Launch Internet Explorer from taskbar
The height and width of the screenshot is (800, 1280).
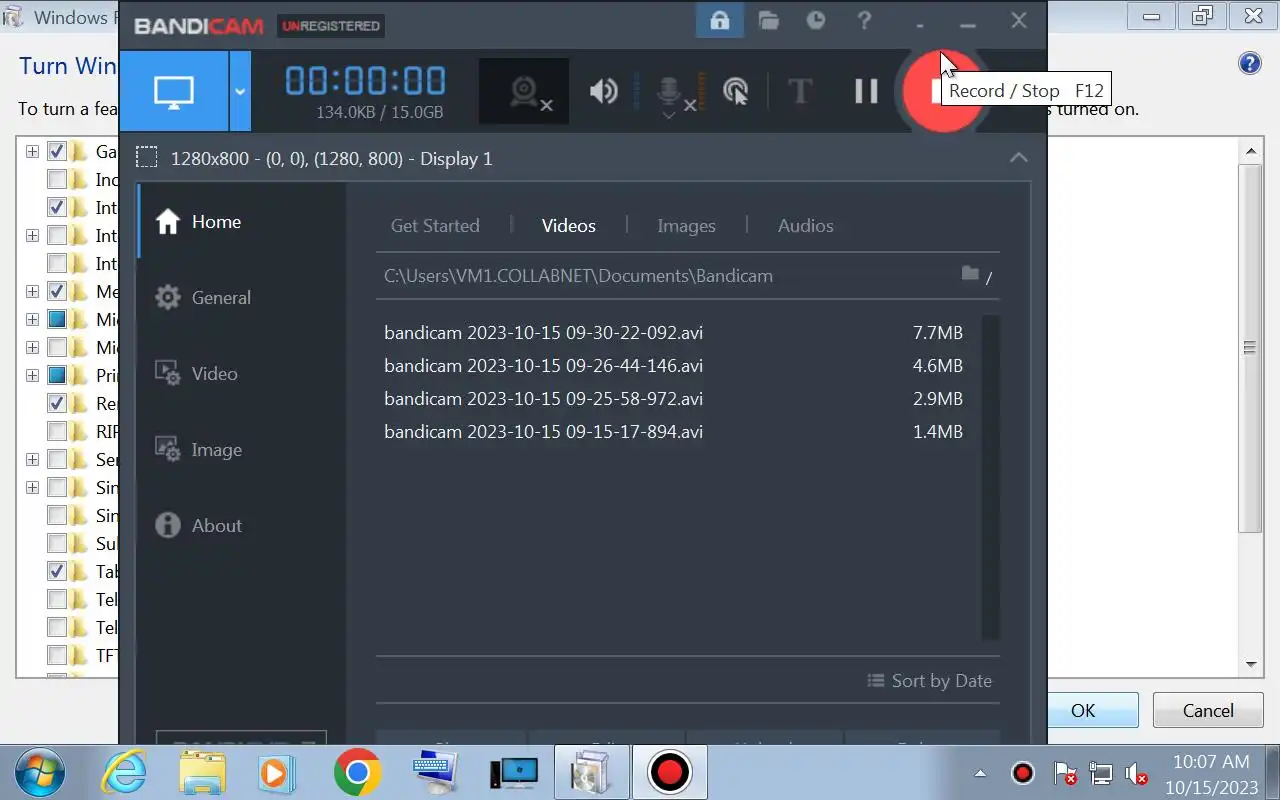[124, 773]
